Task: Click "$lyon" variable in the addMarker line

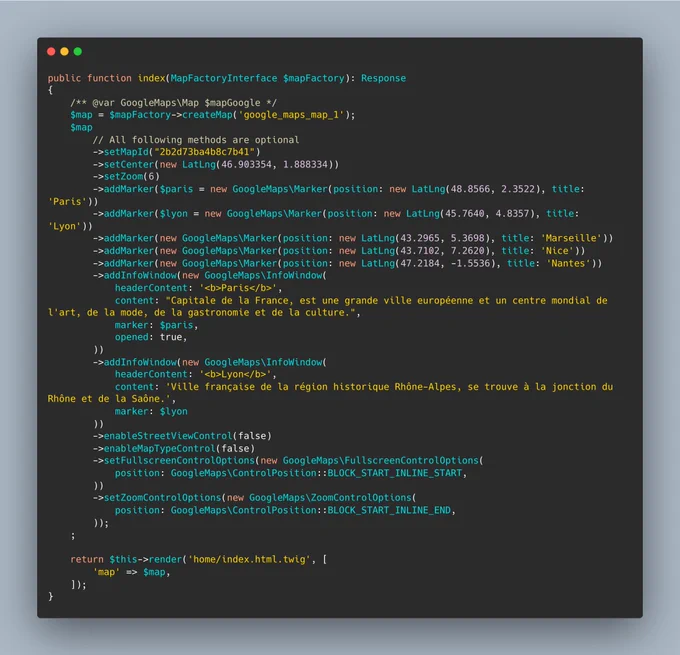Action: [173, 214]
